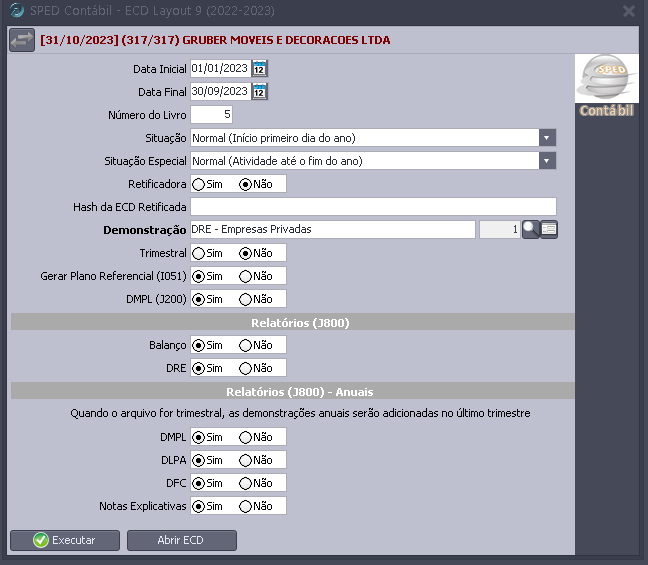Select Não for Retificadora
Viewport: 648px width, 565px height.
point(255,184)
